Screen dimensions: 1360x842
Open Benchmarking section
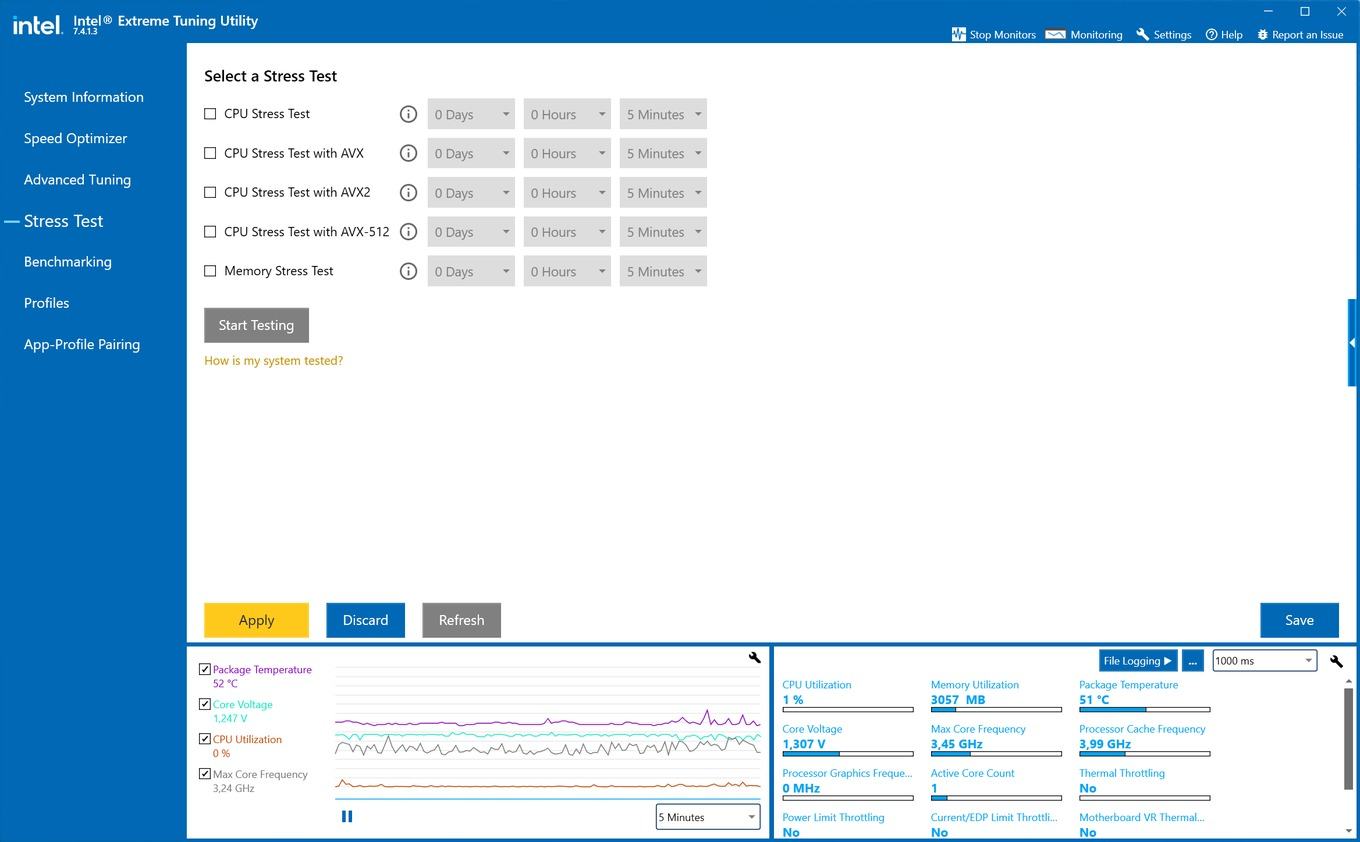click(x=68, y=262)
